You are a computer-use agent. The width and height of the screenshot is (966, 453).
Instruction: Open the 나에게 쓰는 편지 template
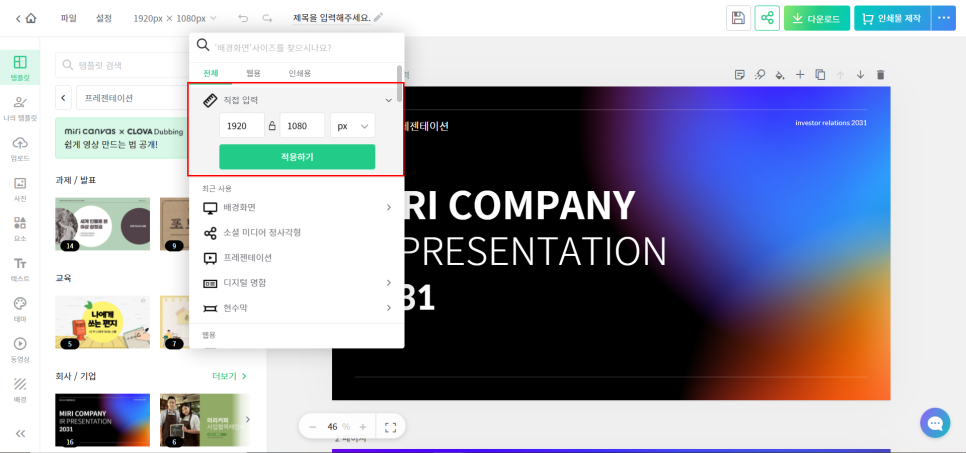click(x=102, y=322)
